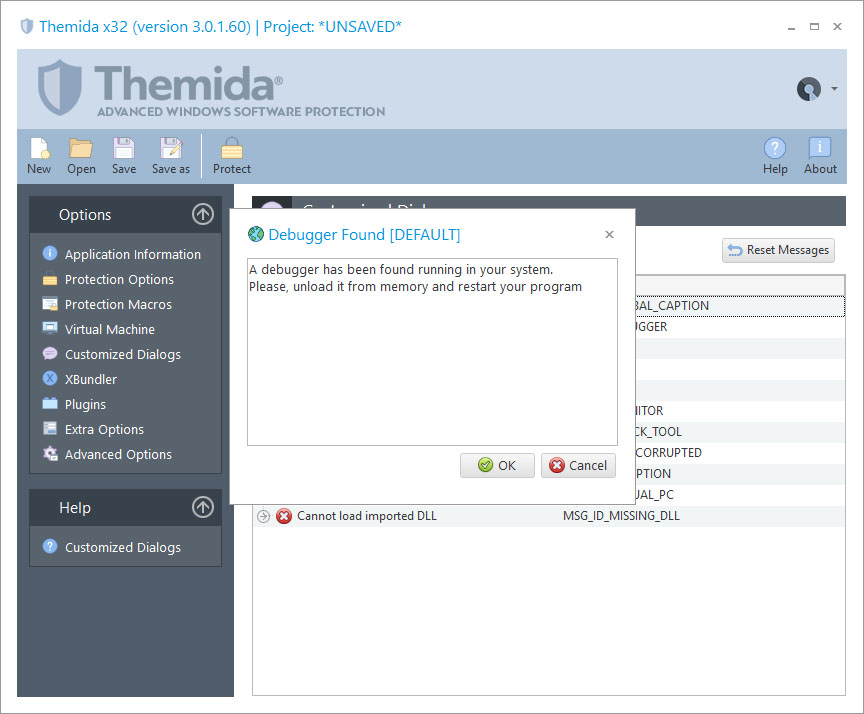Open the Plugins section
The height and width of the screenshot is (714, 864).
[x=85, y=404]
